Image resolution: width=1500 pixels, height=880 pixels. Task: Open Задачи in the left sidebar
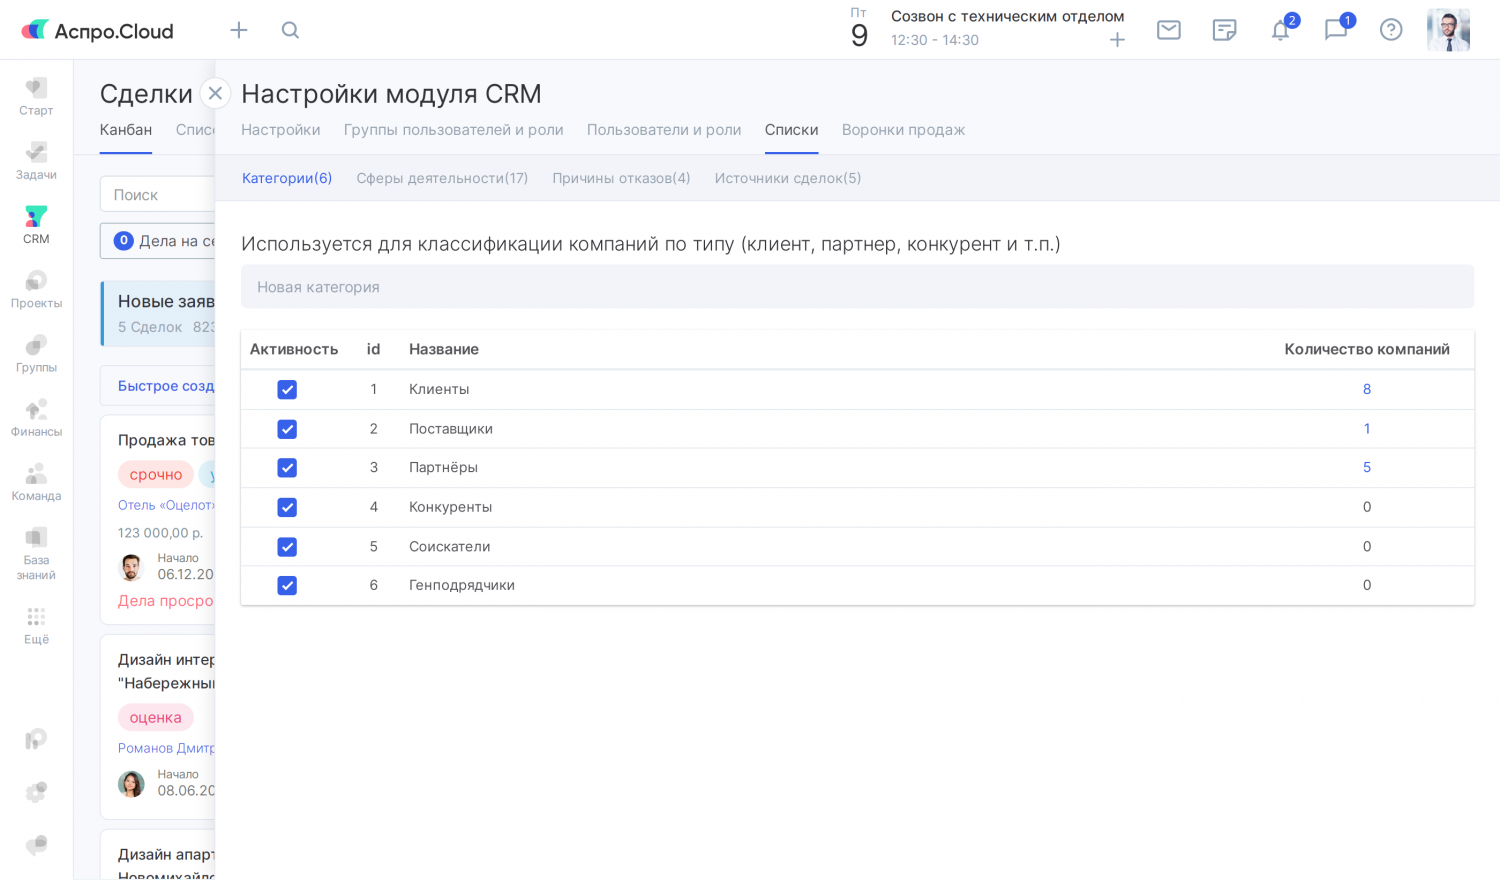(x=36, y=160)
